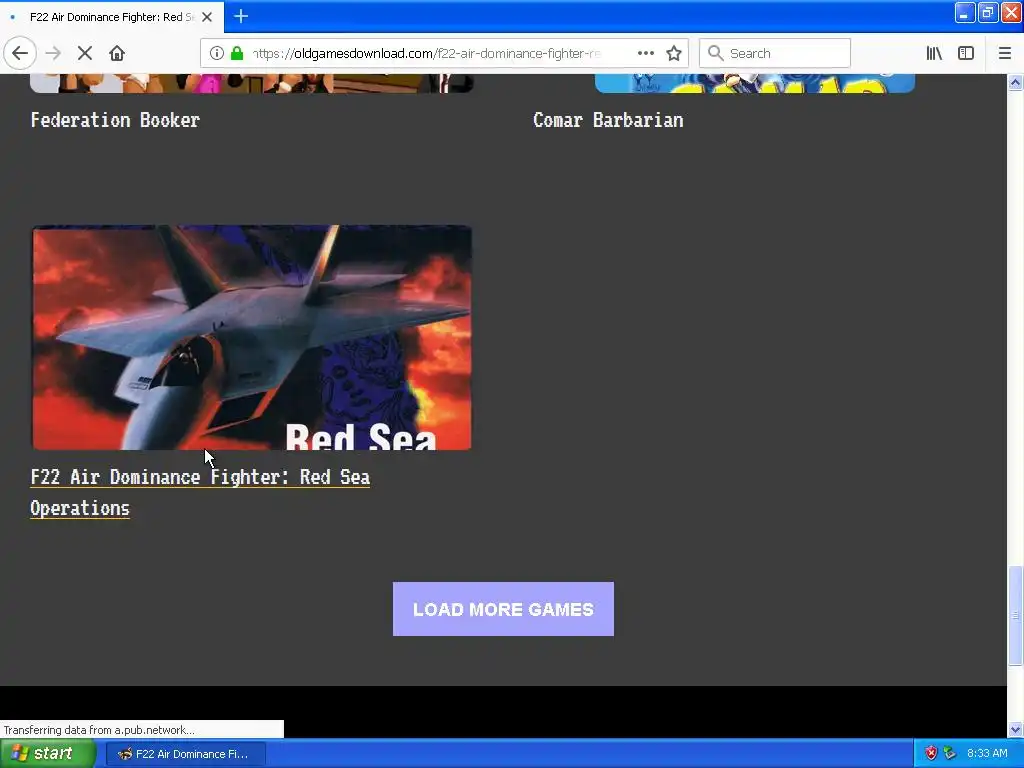The width and height of the screenshot is (1024, 768).
Task: Open the Firefox home page
Action: [x=117, y=53]
